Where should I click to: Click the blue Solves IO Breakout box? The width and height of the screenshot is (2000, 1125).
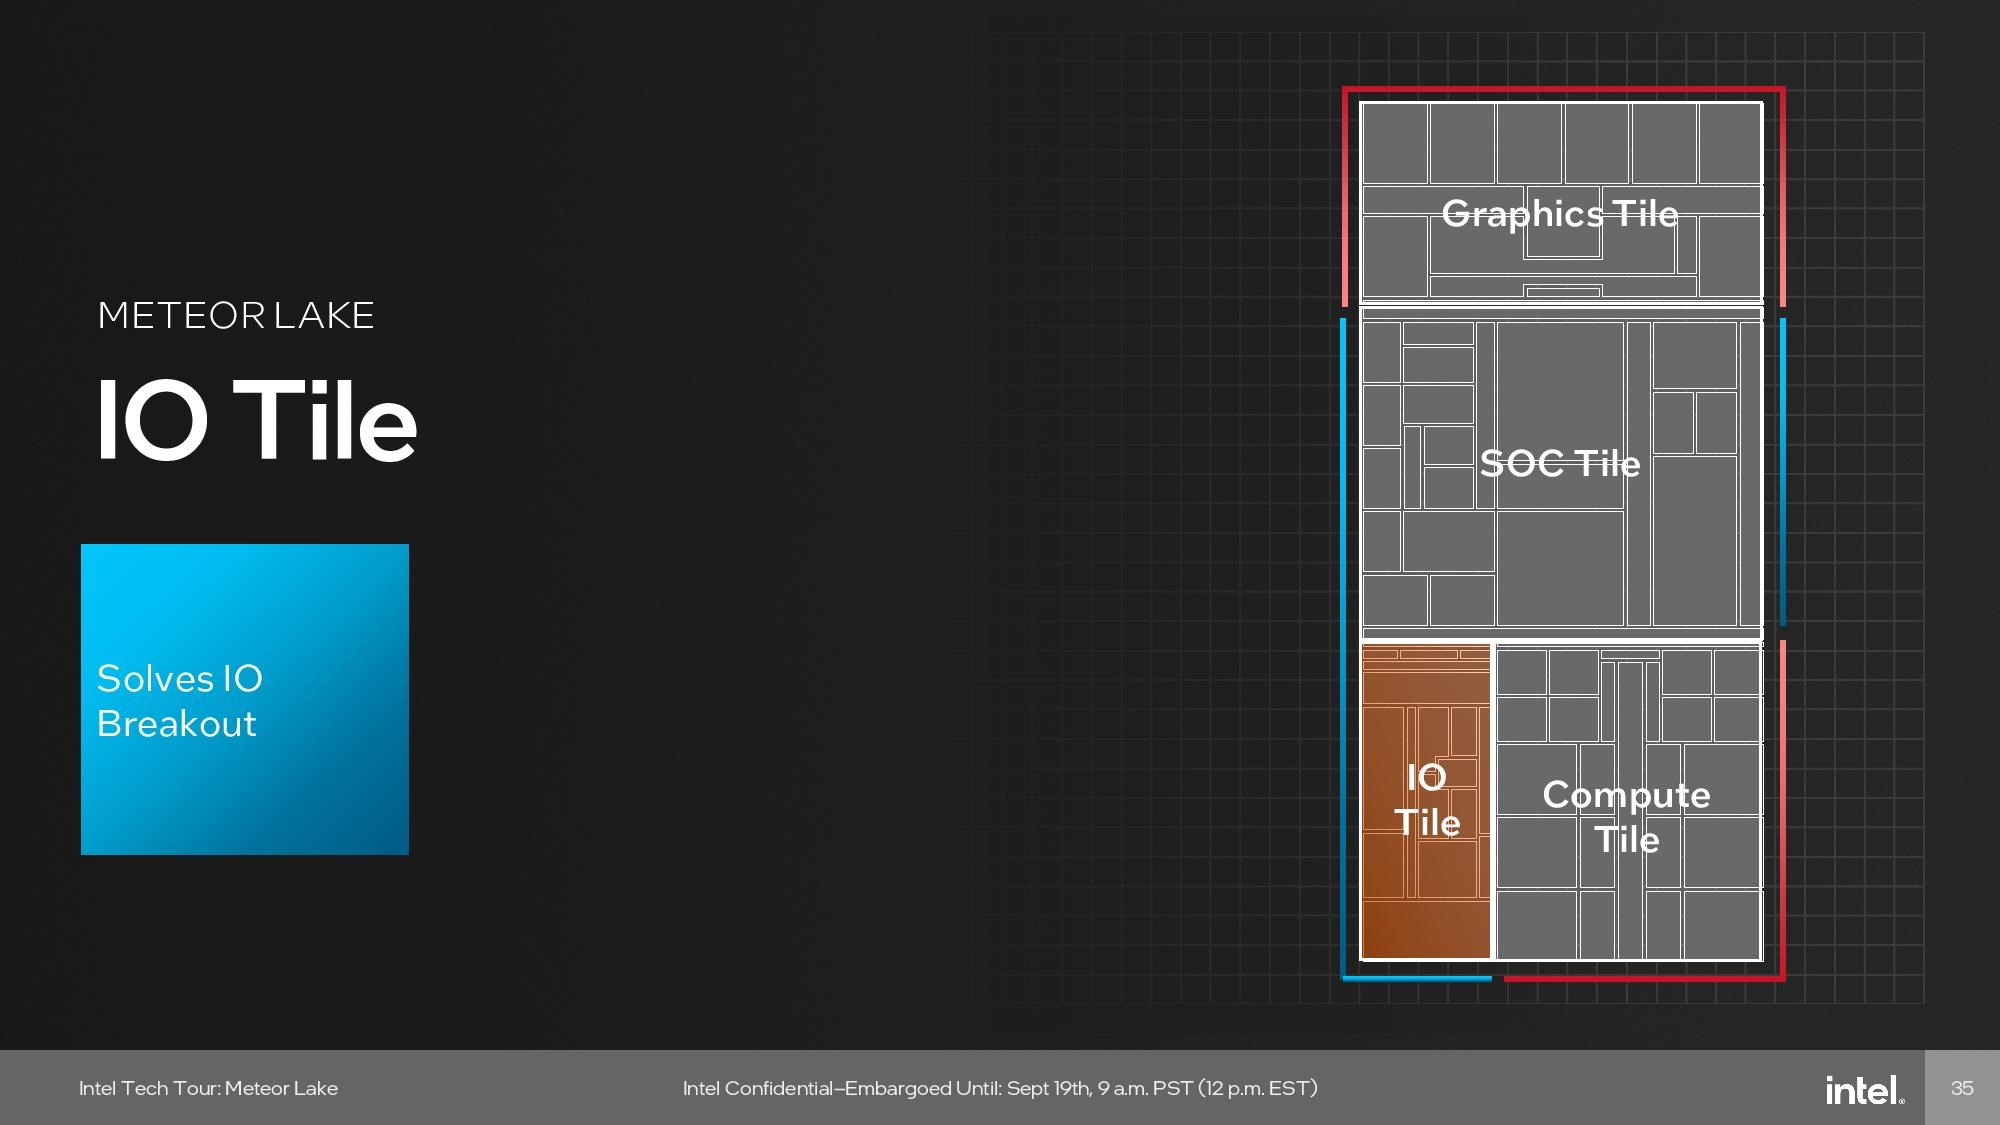(245, 699)
